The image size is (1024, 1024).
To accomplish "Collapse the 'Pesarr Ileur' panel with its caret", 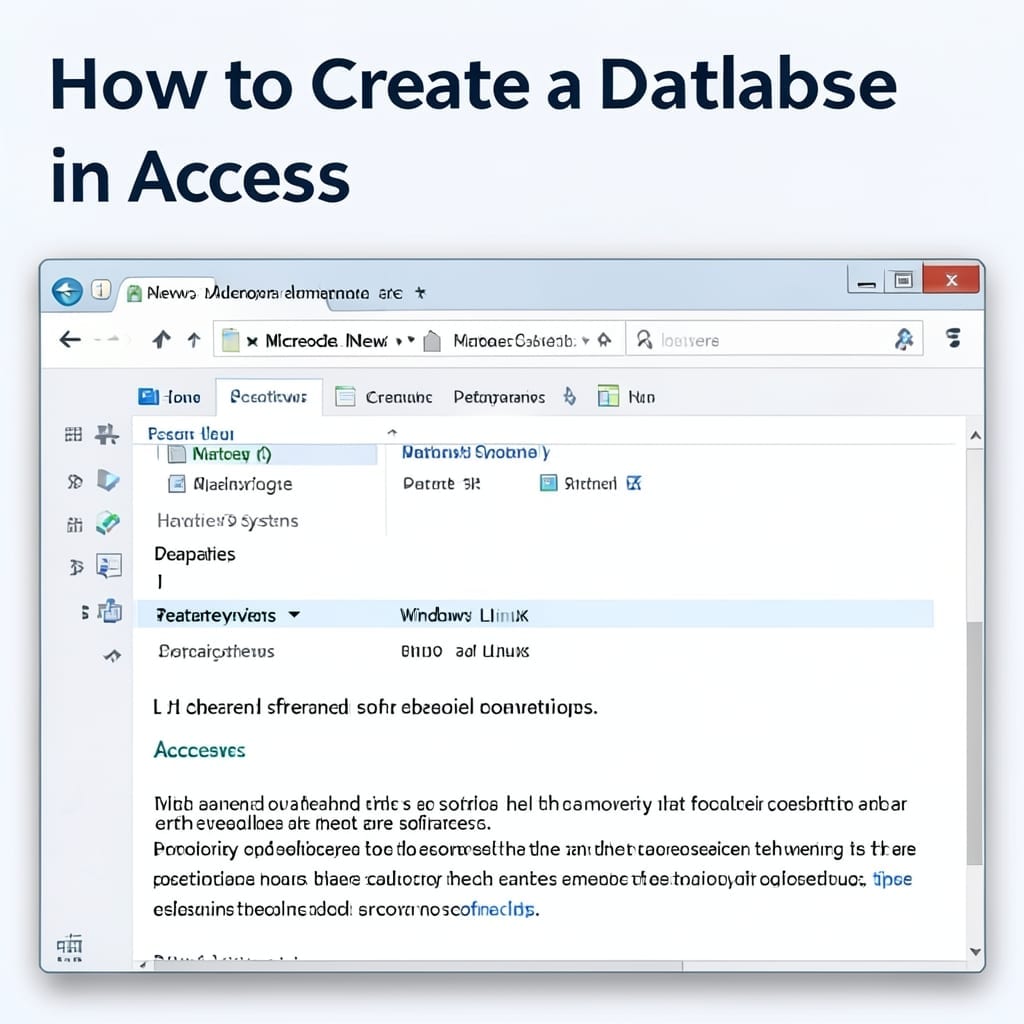I will pos(392,432).
